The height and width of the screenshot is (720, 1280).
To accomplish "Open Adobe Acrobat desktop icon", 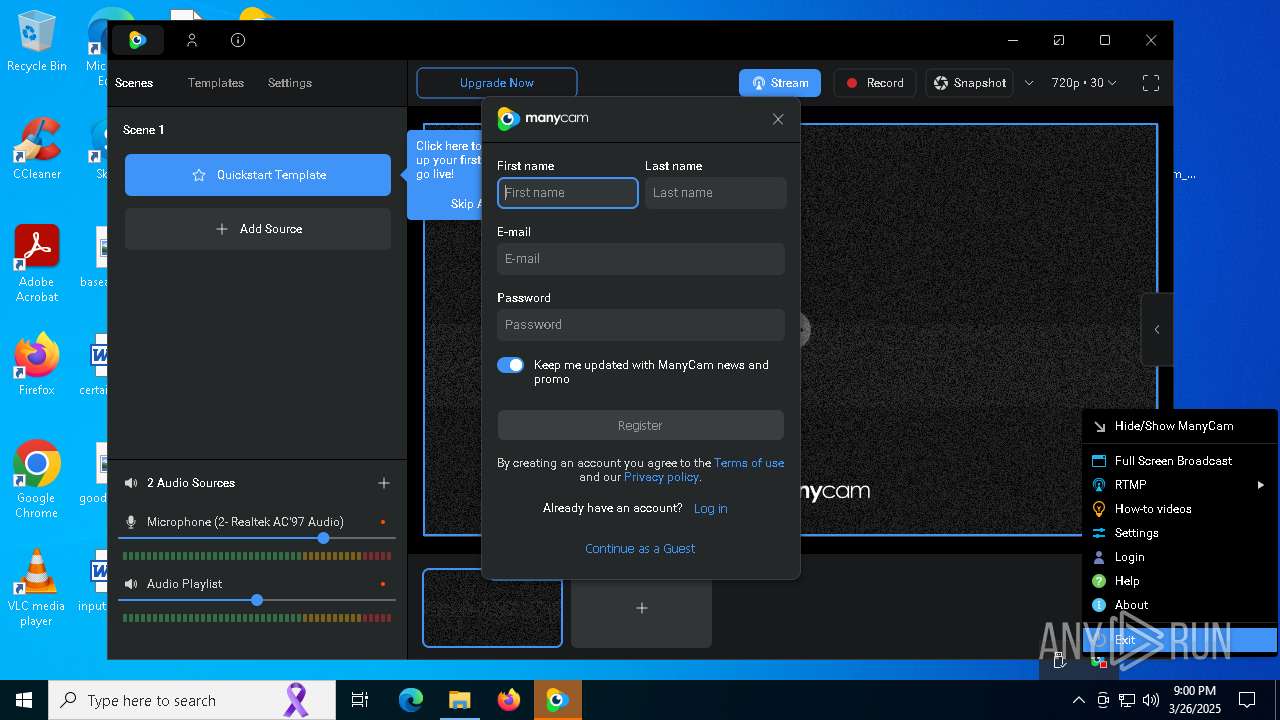I will [x=37, y=264].
